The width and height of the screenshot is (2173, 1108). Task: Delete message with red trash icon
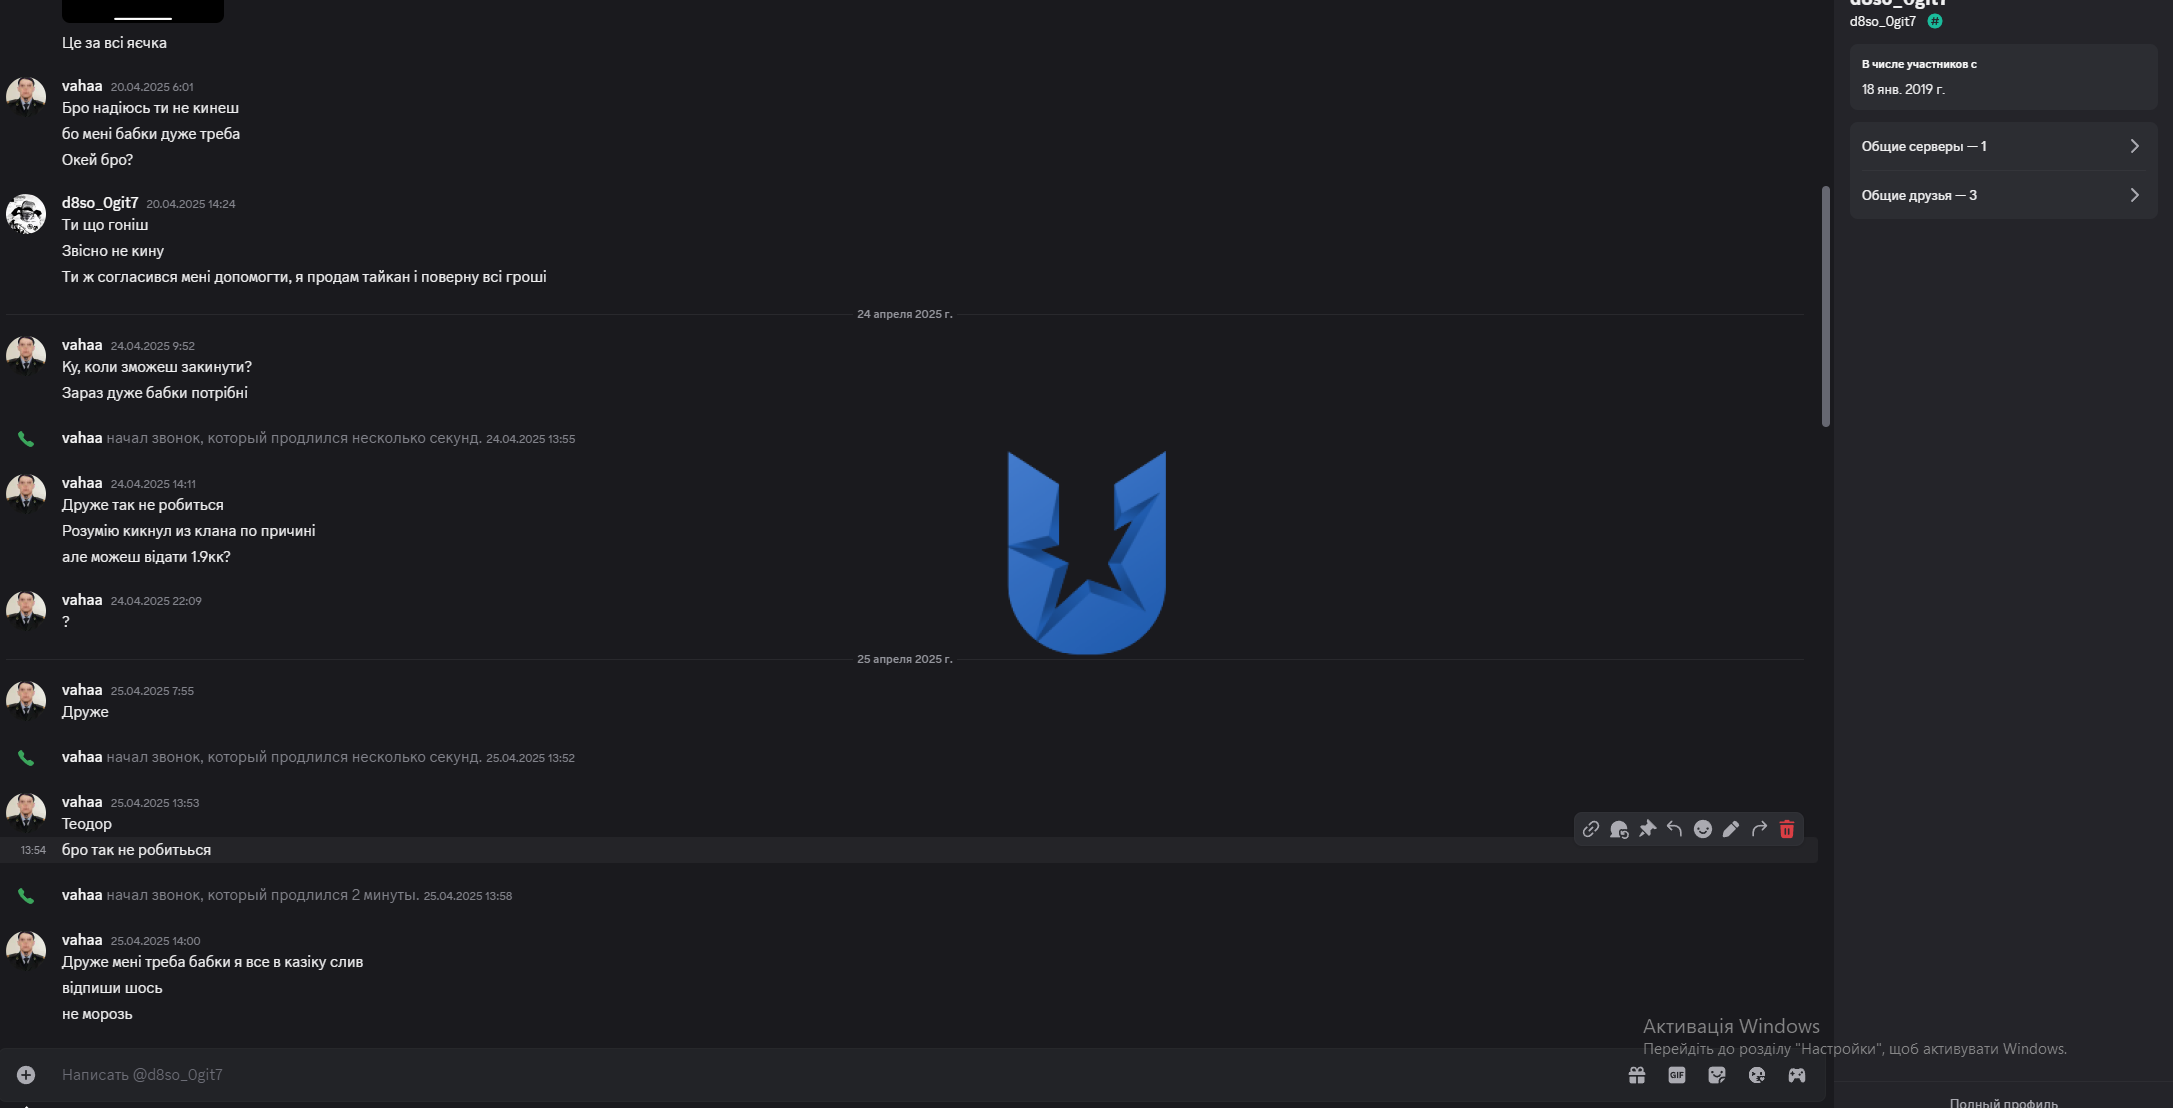[1787, 829]
